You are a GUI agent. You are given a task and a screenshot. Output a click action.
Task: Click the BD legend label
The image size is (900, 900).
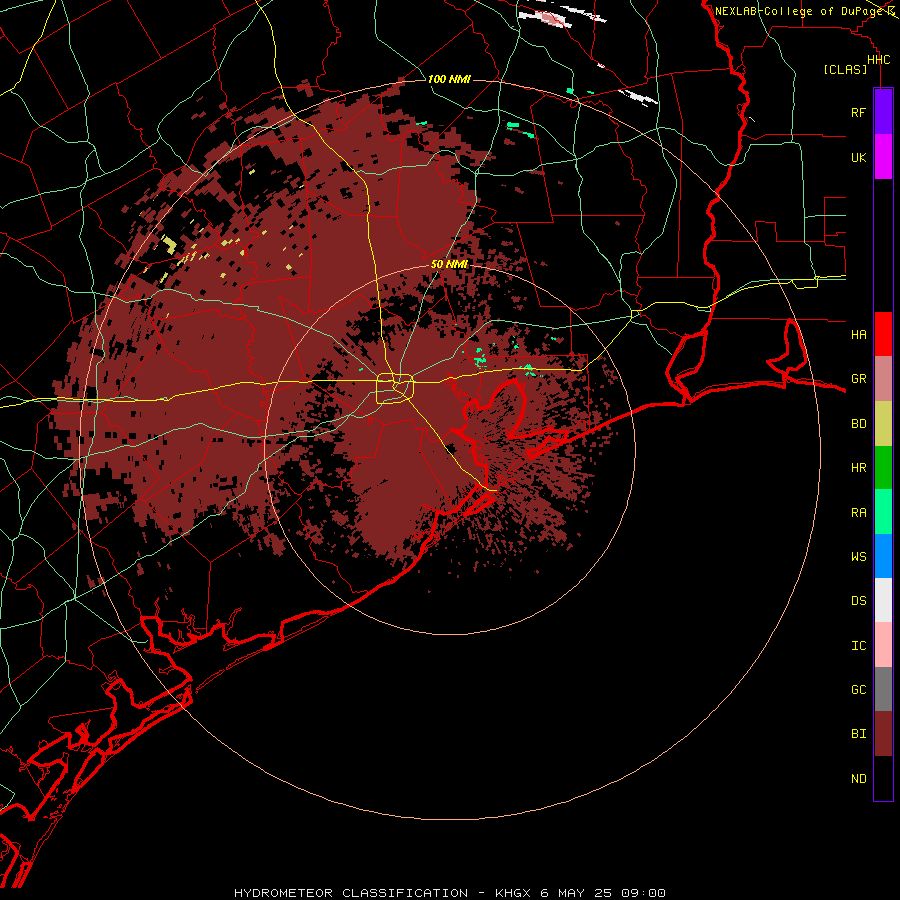click(x=858, y=424)
